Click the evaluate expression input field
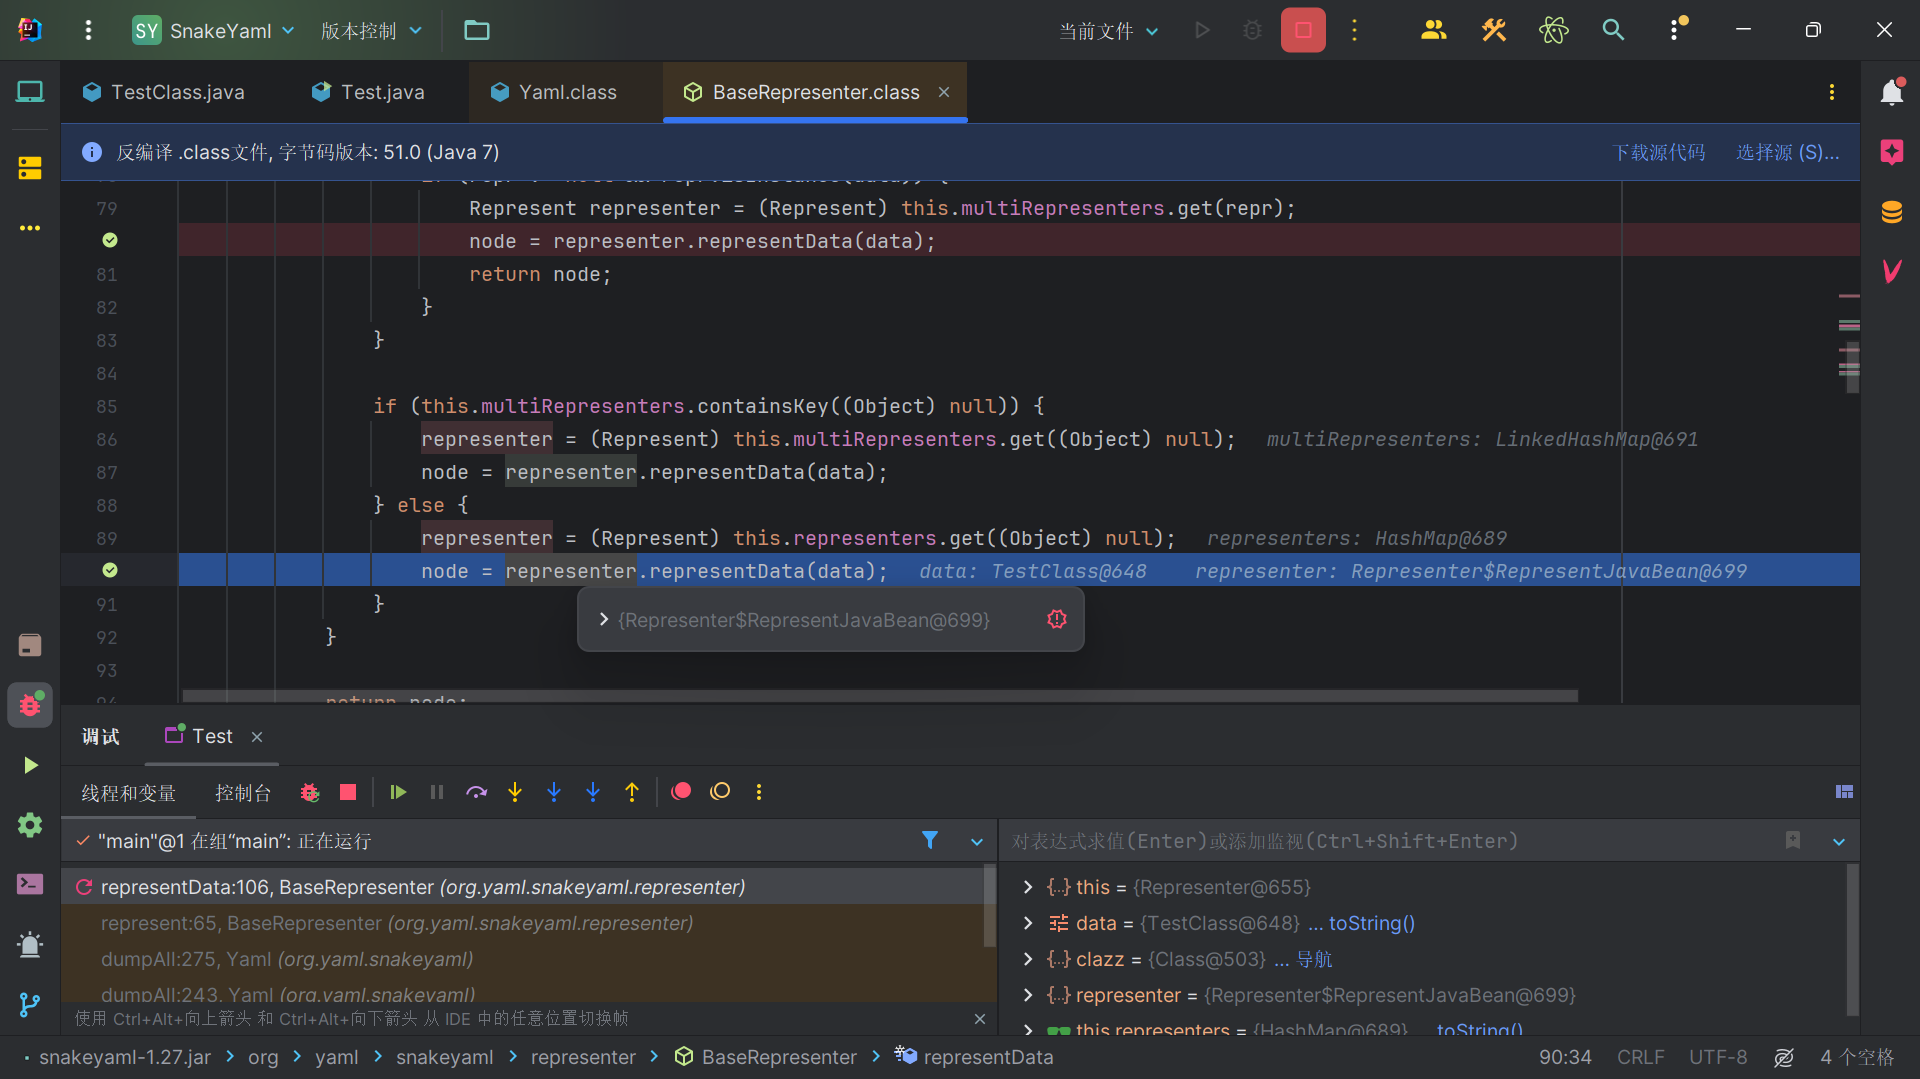 coord(1390,841)
